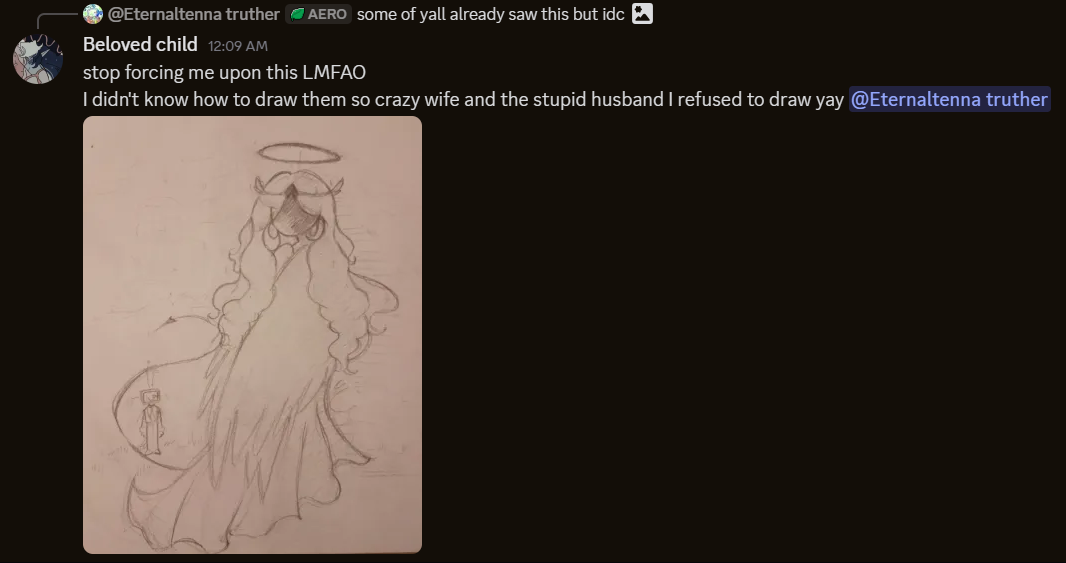Click the empty chat area right of the image
This screenshot has height=563, width=1066.
point(741,333)
